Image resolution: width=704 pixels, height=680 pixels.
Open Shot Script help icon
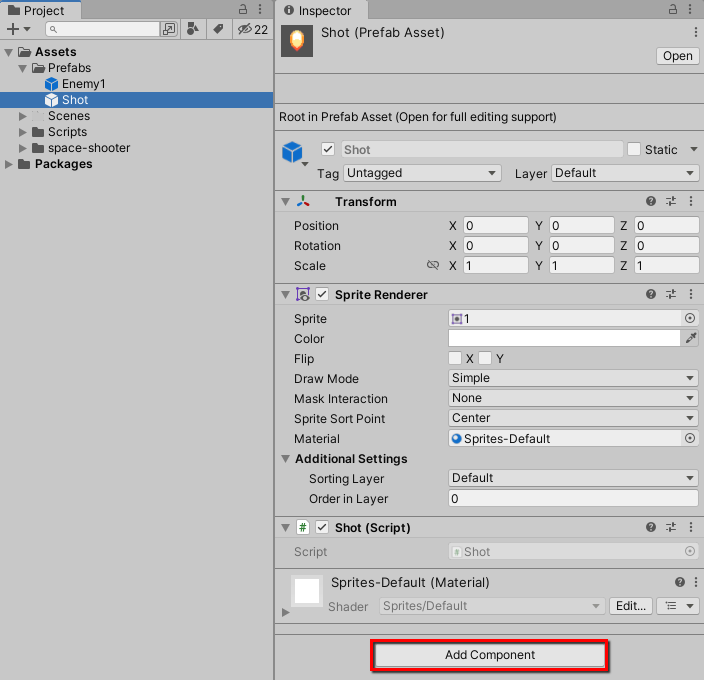651,527
